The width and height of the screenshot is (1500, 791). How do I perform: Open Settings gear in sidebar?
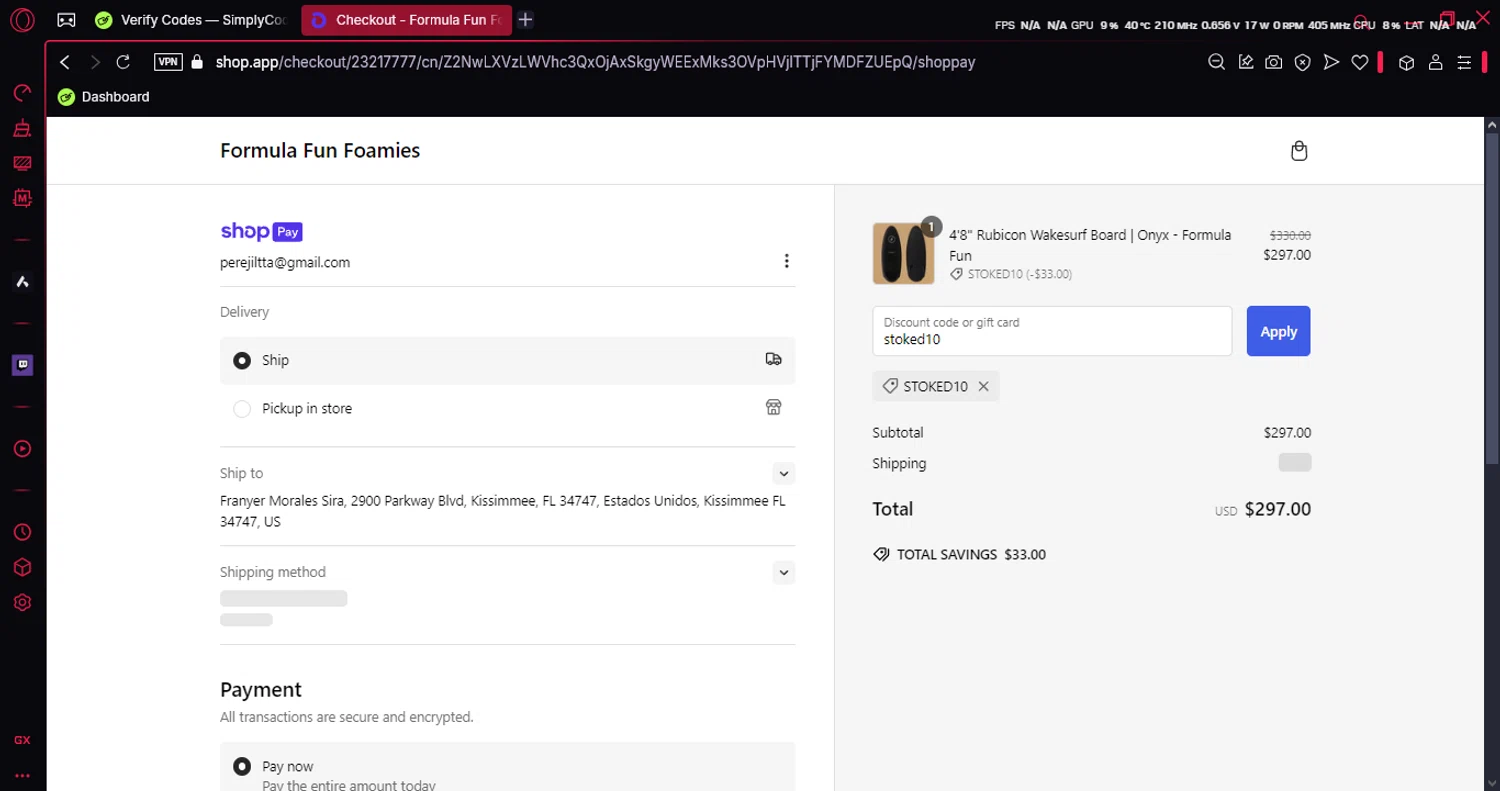click(x=22, y=603)
